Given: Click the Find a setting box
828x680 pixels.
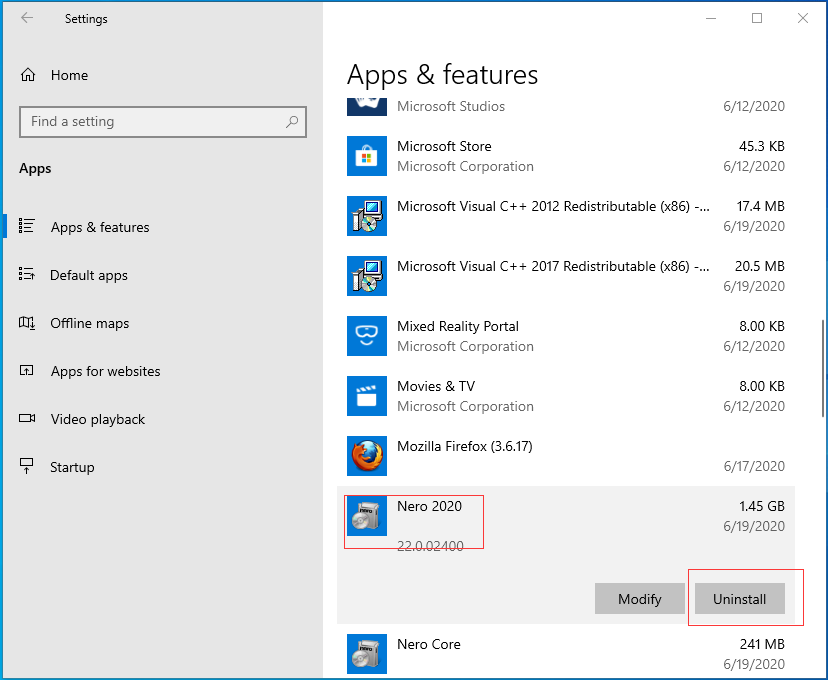Looking at the screenshot, I should point(163,122).
